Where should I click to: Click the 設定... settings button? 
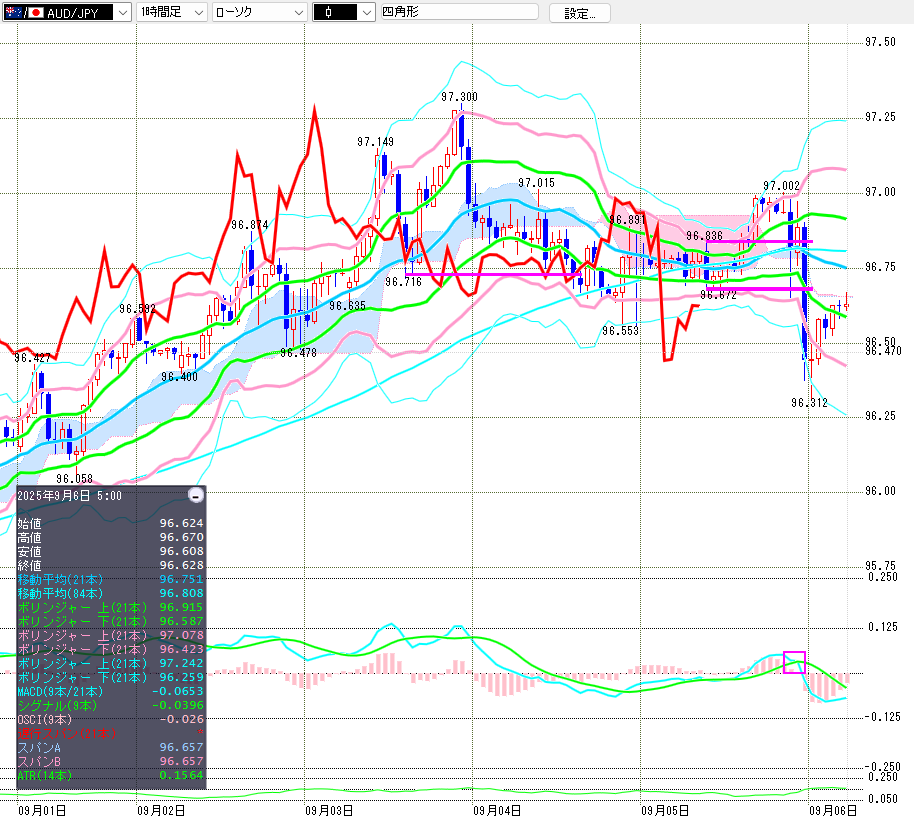[579, 13]
